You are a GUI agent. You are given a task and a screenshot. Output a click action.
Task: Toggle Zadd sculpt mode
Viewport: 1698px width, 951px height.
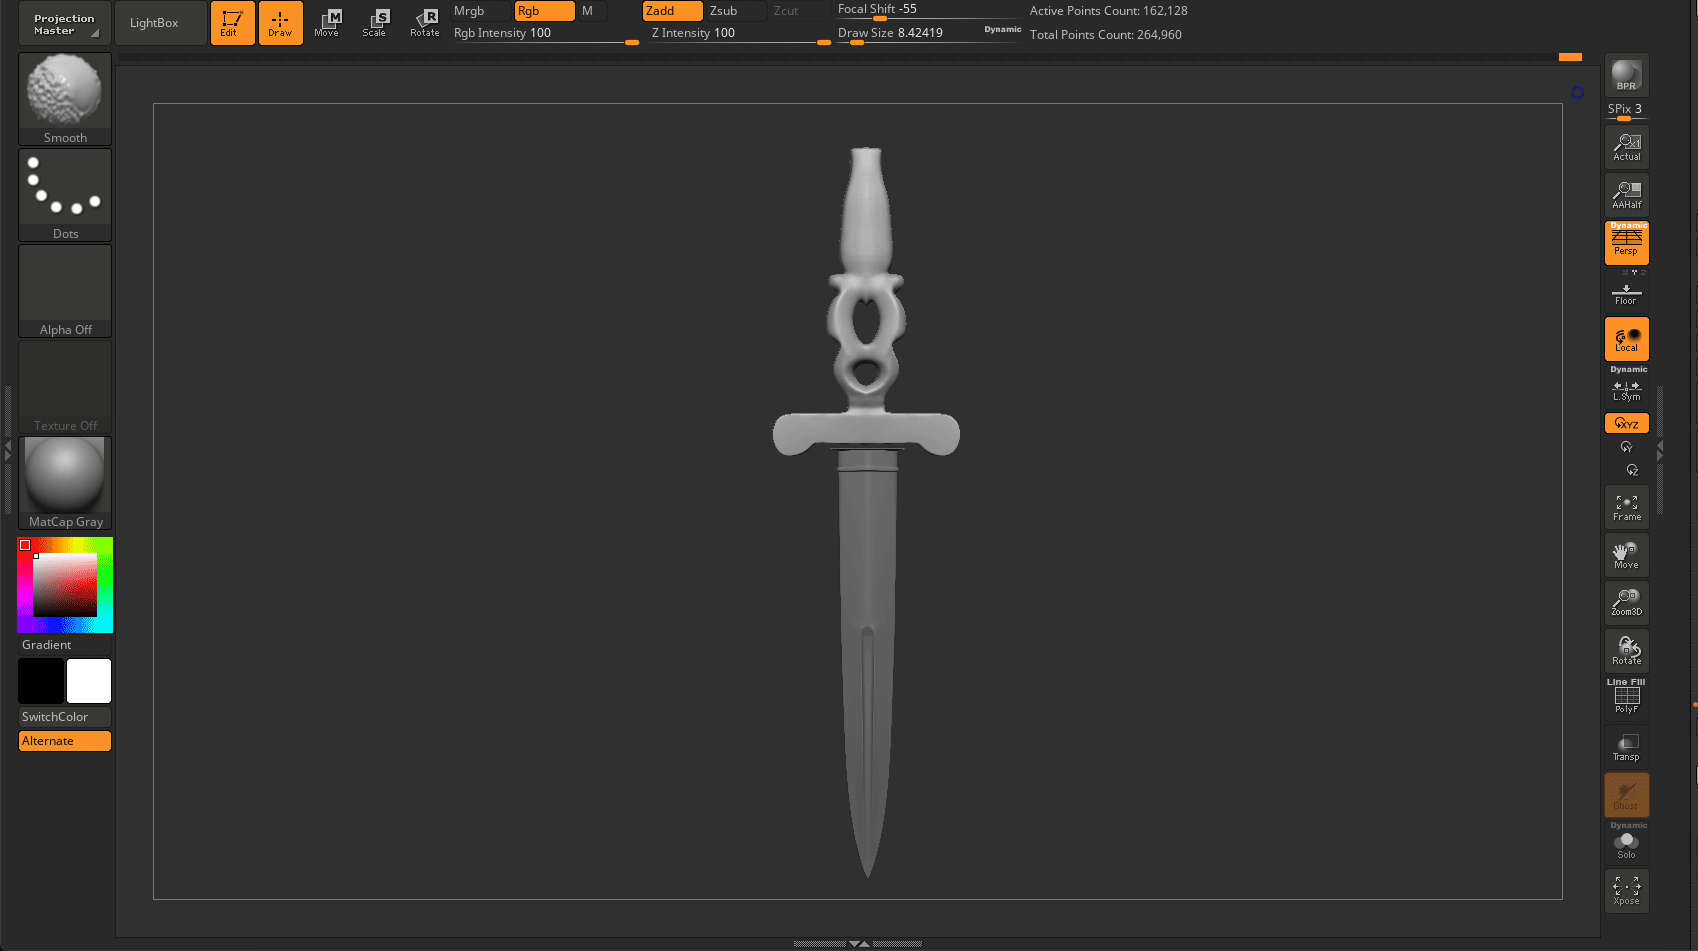click(x=672, y=11)
